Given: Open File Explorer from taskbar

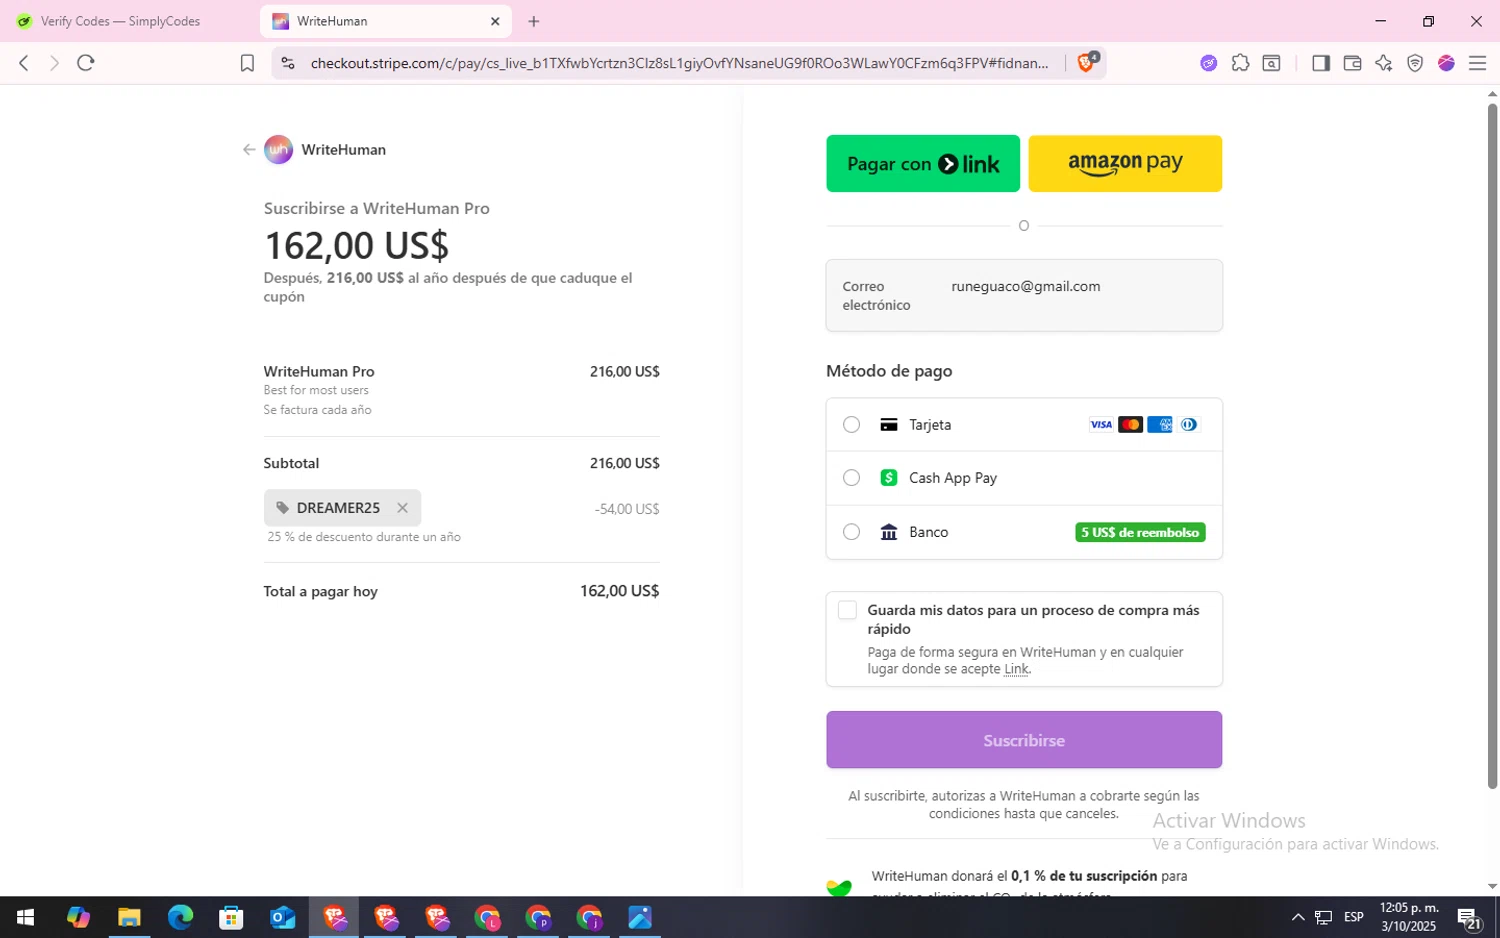Looking at the screenshot, I should point(129,917).
